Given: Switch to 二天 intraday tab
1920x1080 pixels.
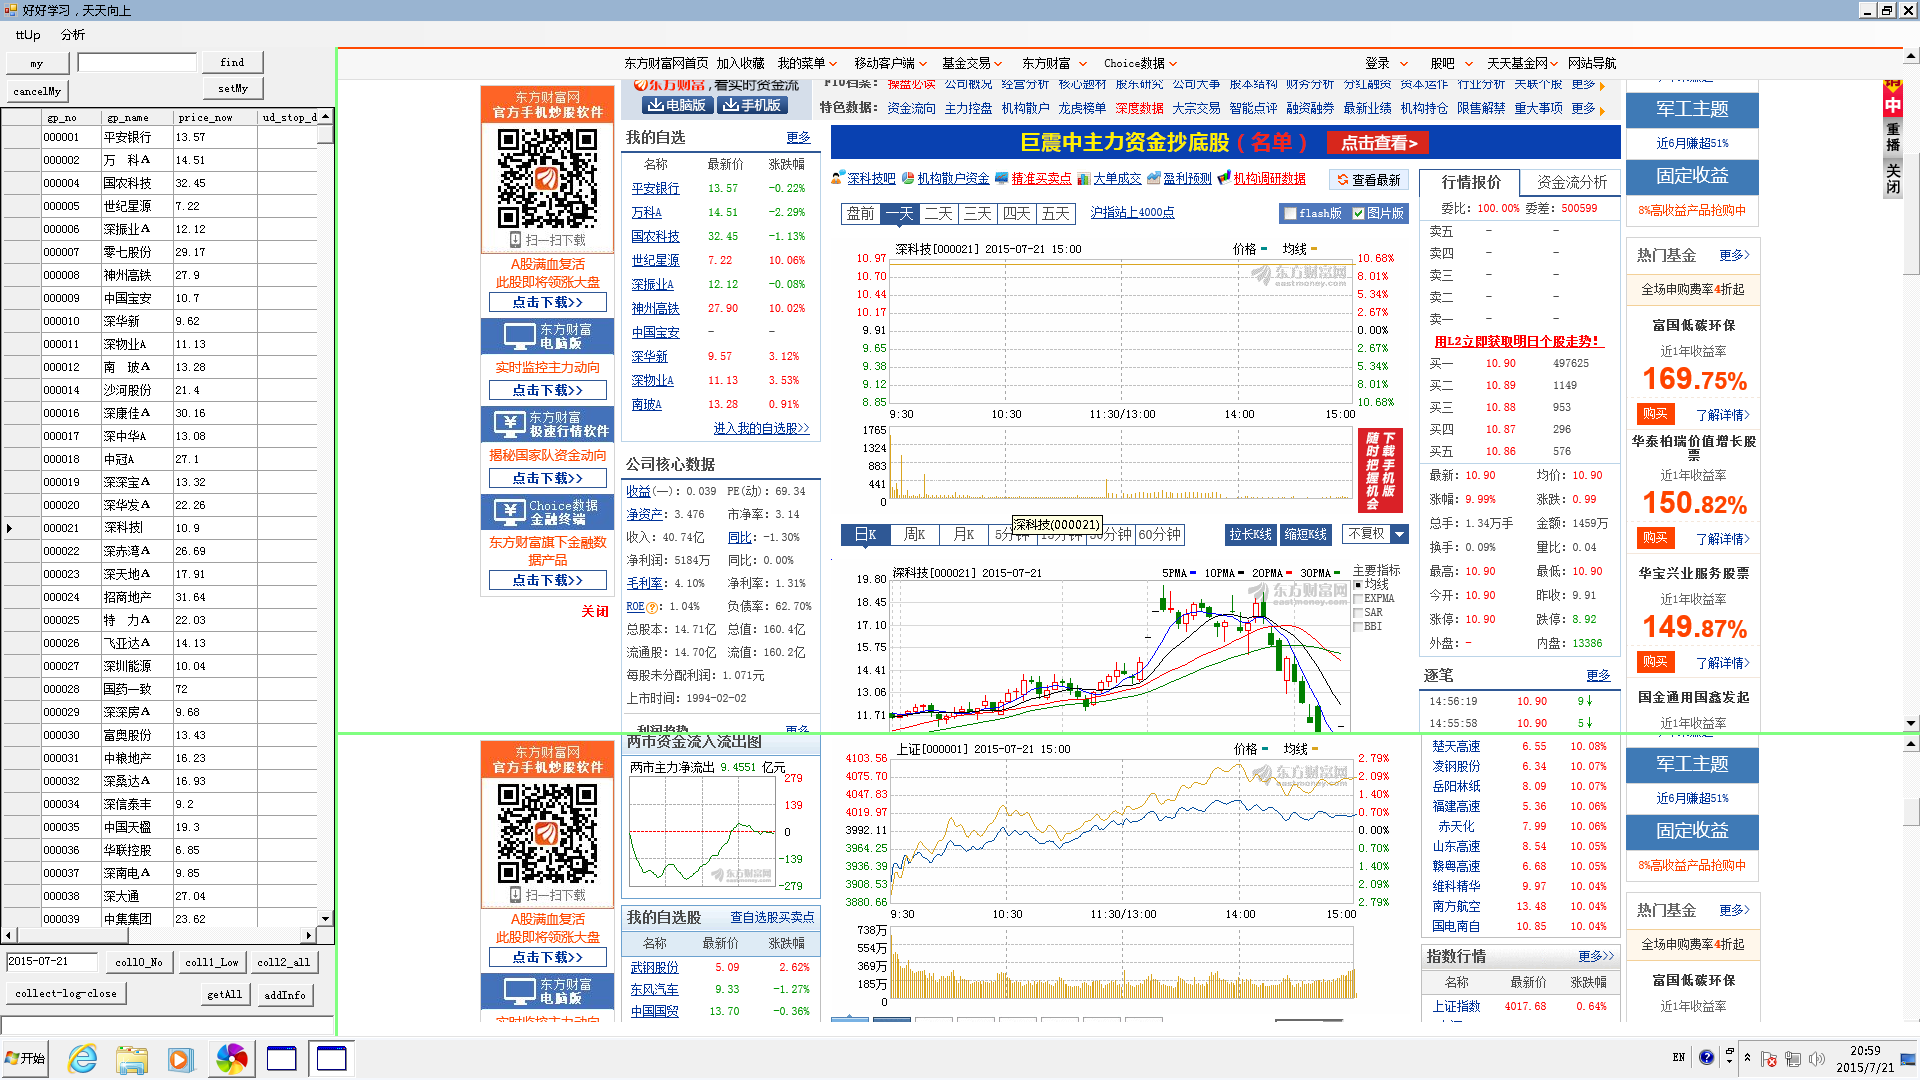Looking at the screenshot, I should [938, 213].
